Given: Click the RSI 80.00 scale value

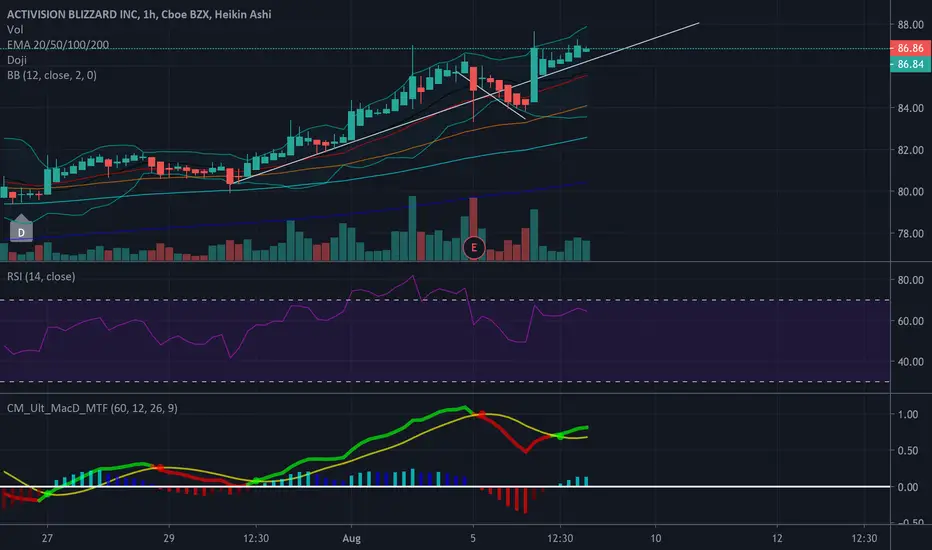Looking at the screenshot, I should 911,280.
